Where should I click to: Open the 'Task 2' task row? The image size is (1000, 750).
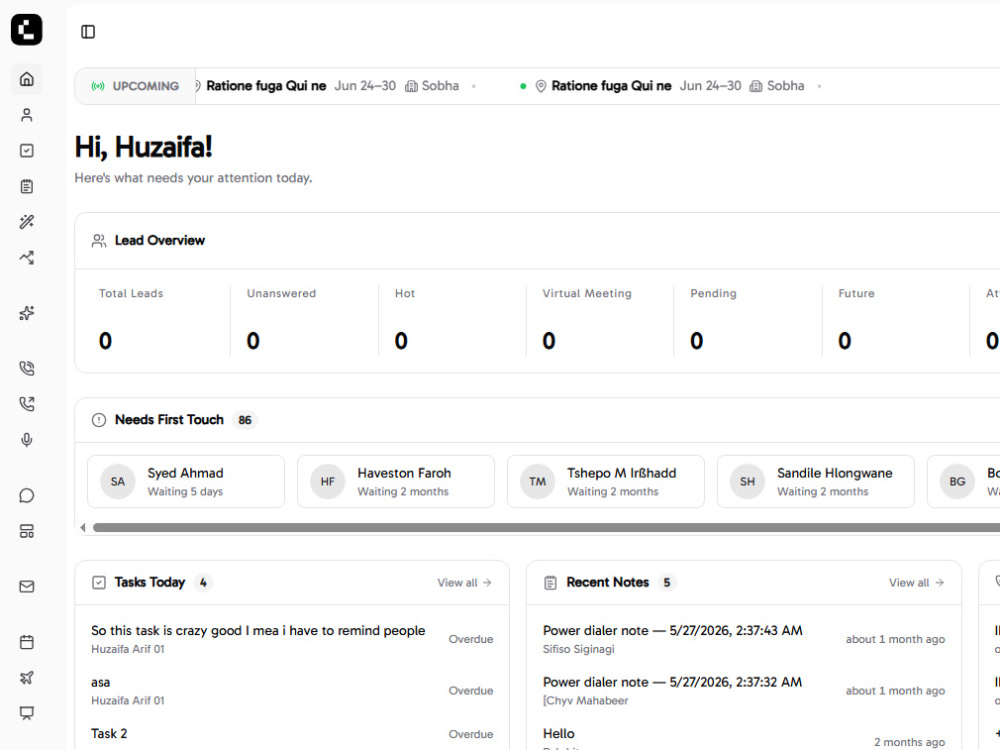(292, 735)
